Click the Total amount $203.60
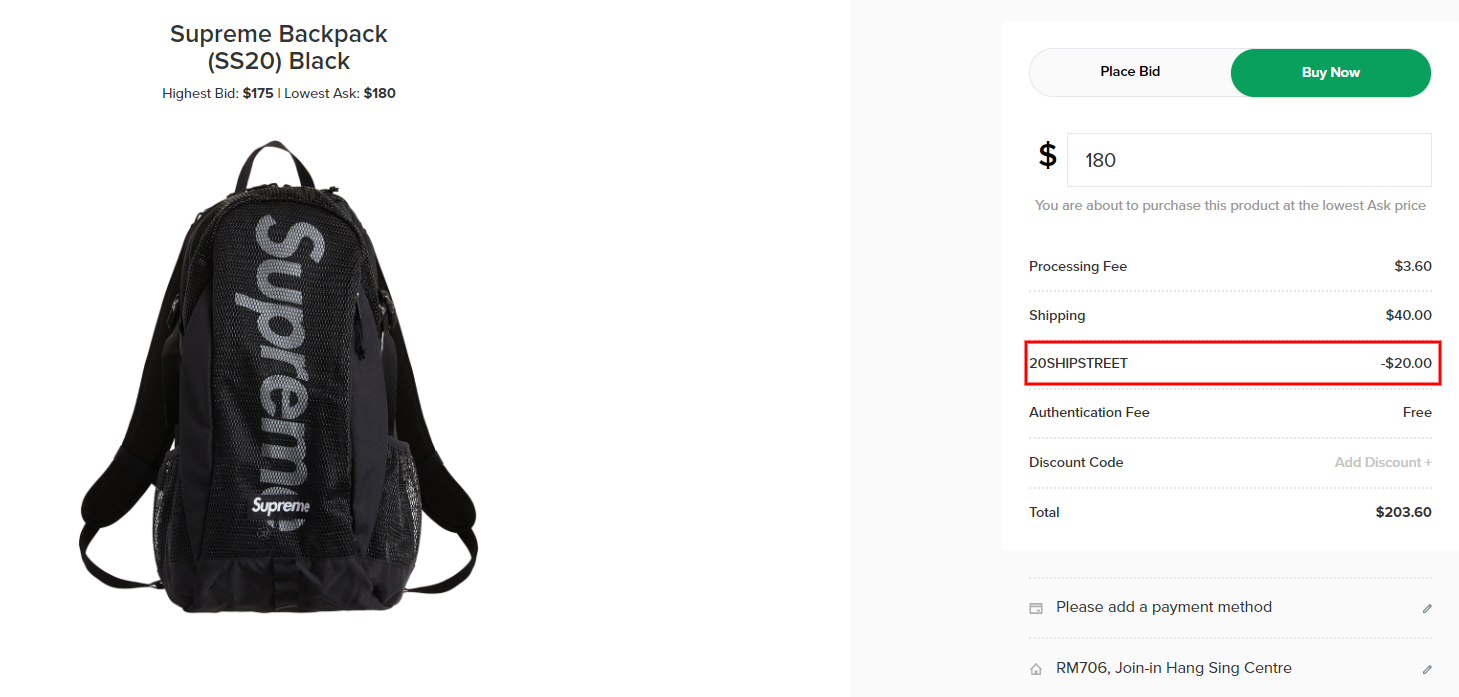The width and height of the screenshot is (1459, 697). pos(1403,512)
